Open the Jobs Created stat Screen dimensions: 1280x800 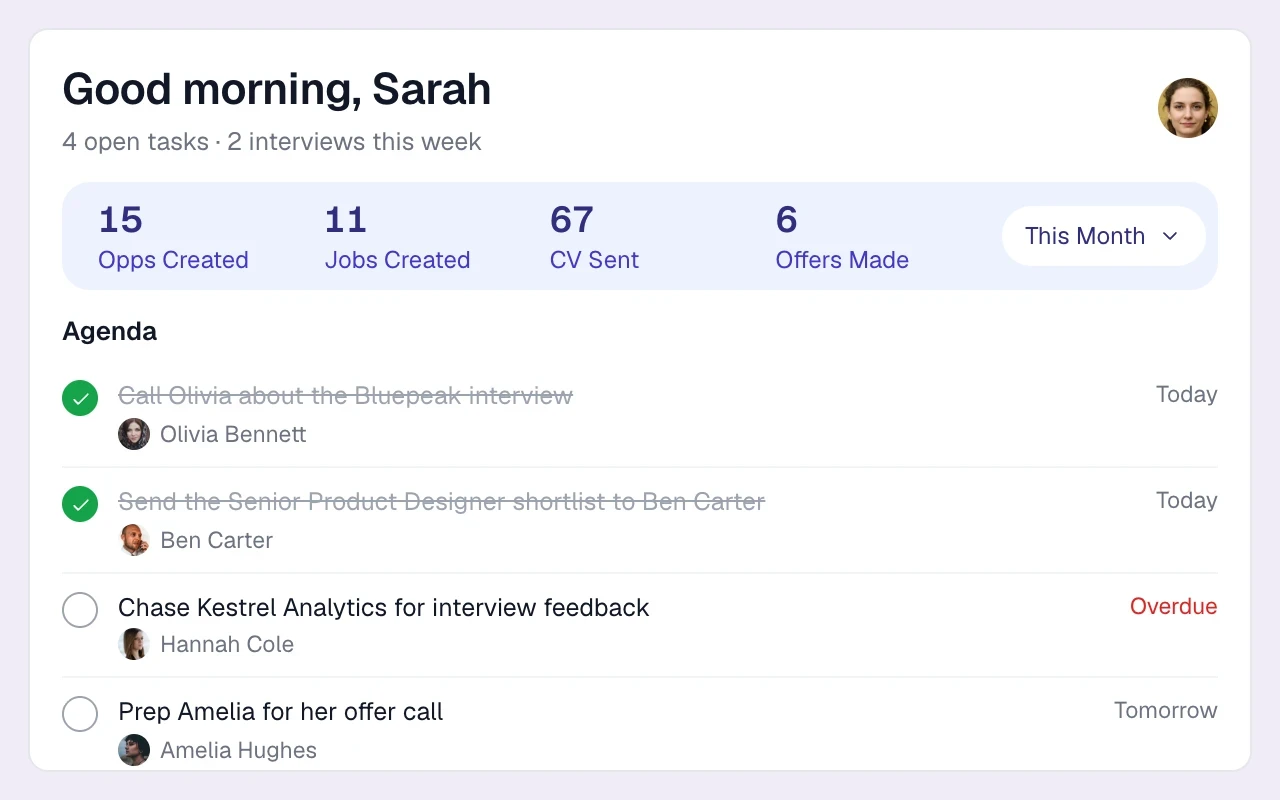point(397,237)
